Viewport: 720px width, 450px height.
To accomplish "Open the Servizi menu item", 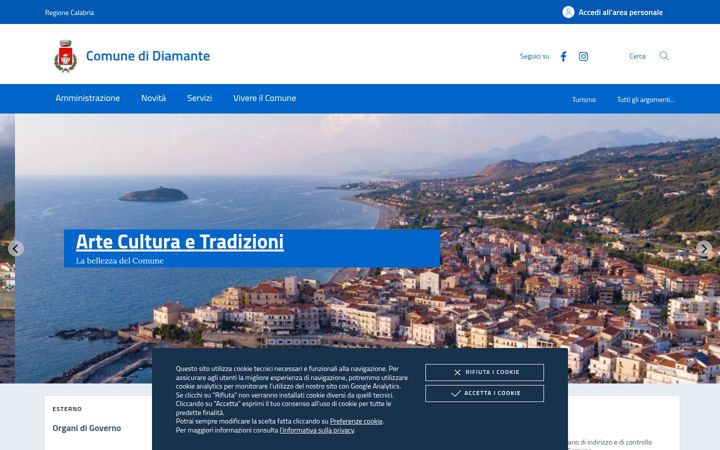I will [199, 98].
